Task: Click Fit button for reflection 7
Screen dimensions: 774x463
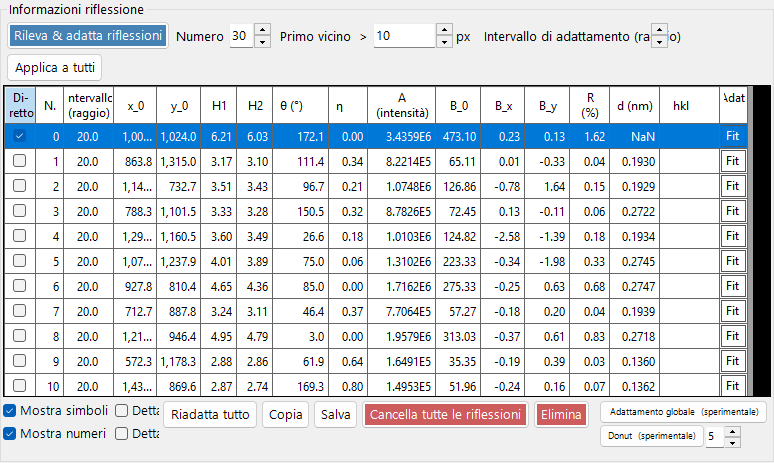Action: (x=733, y=311)
